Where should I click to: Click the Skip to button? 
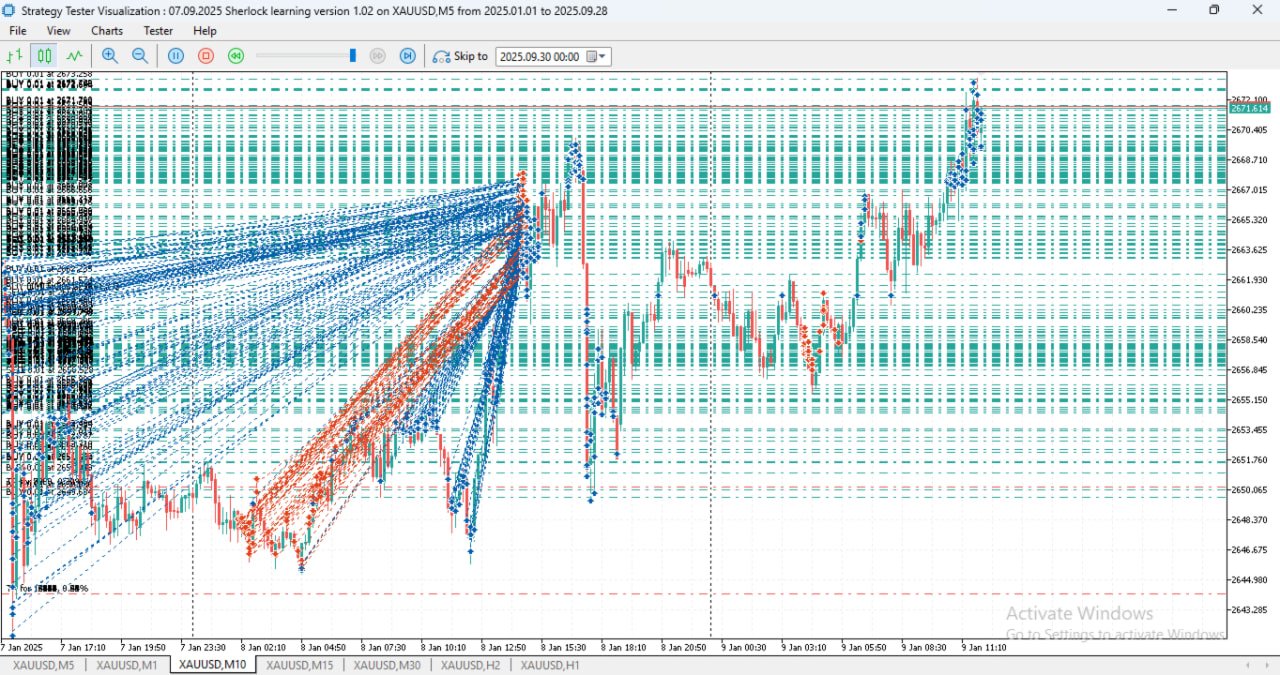click(x=461, y=56)
